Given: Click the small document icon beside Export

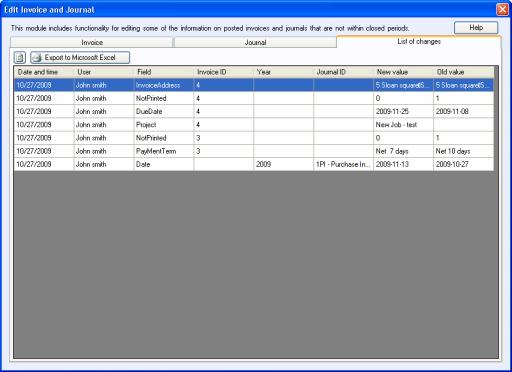Looking at the screenshot, I should click(x=20, y=58).
